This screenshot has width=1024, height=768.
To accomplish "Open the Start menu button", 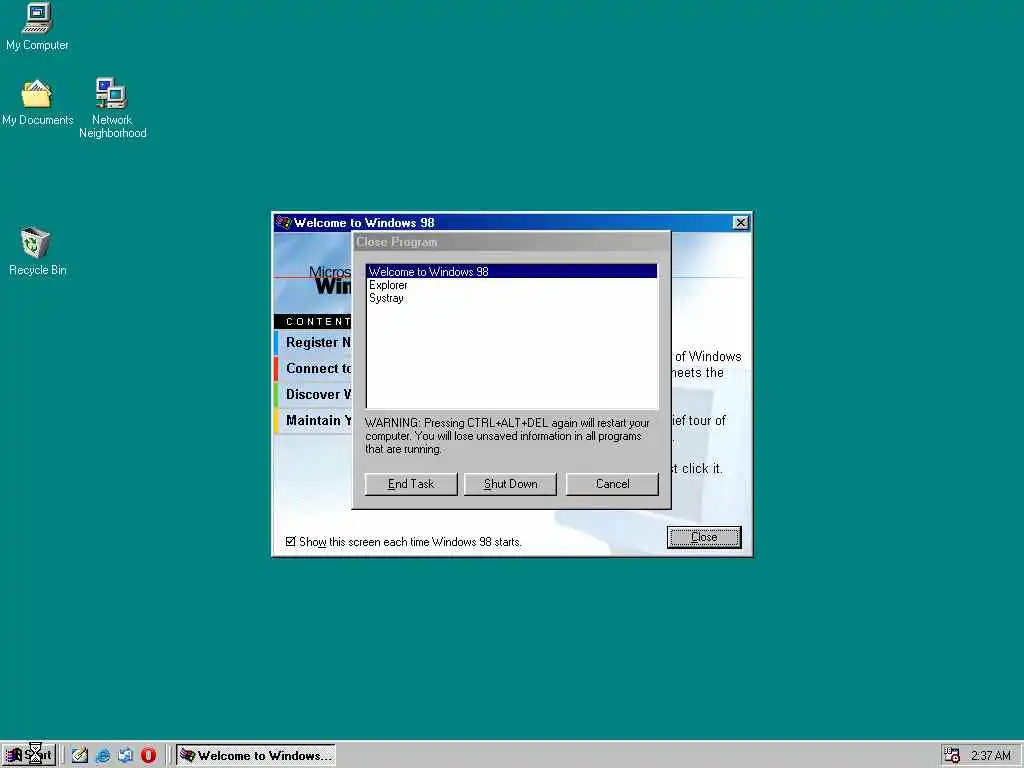I will pyautogui.click(x=29, y=755).
